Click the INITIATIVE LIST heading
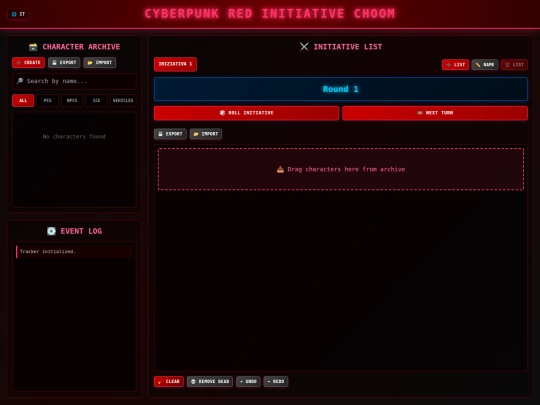 [348, 47]
